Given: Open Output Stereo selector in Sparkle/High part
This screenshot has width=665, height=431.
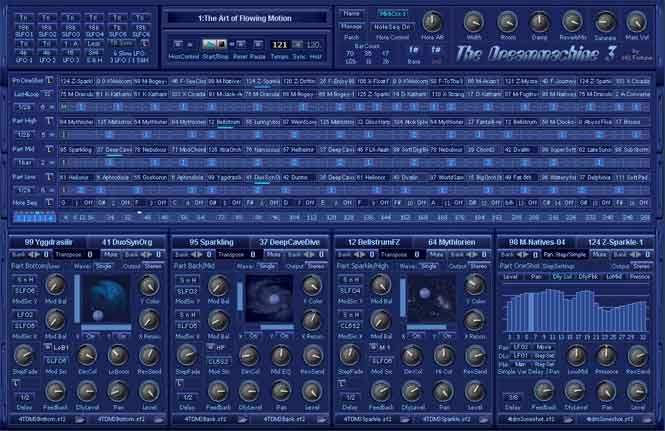Looking at the screenshot, I should click(479, 266).
